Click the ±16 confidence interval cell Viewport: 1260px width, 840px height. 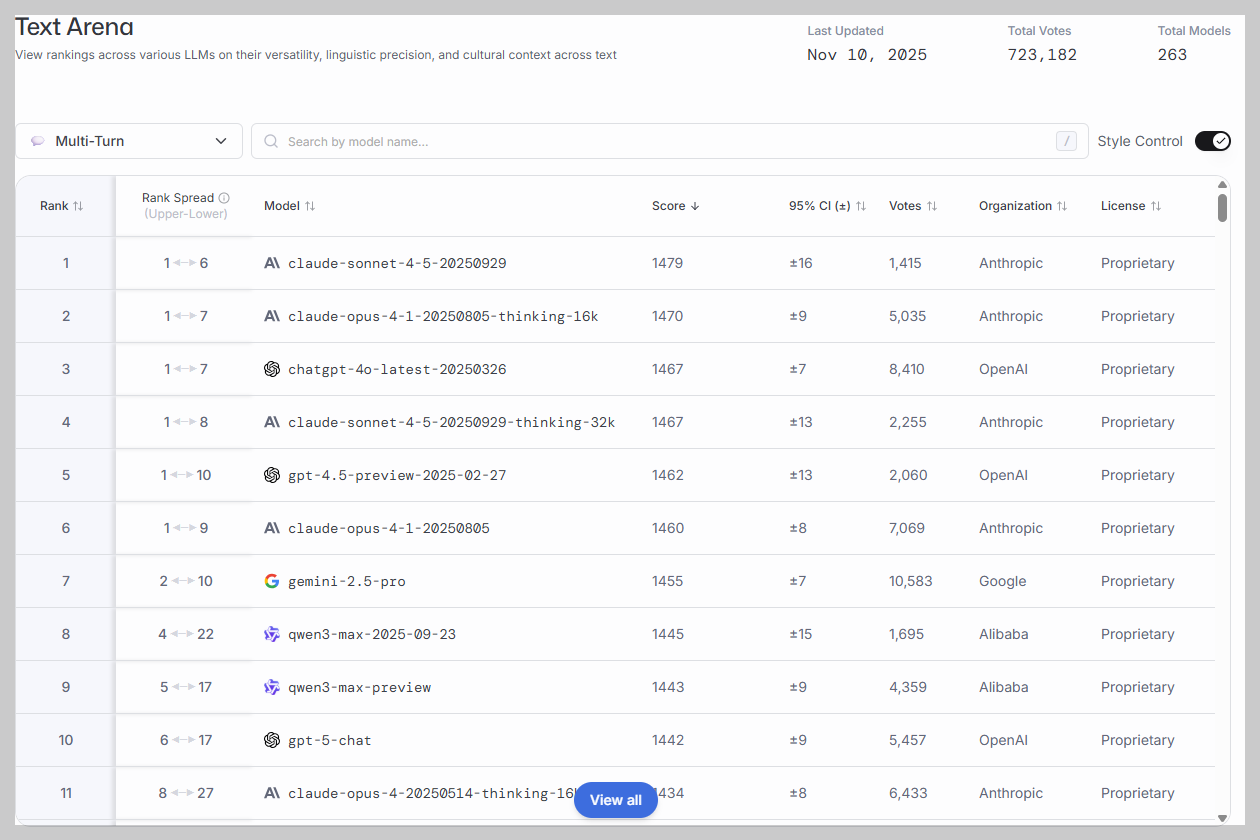(801, 263)
